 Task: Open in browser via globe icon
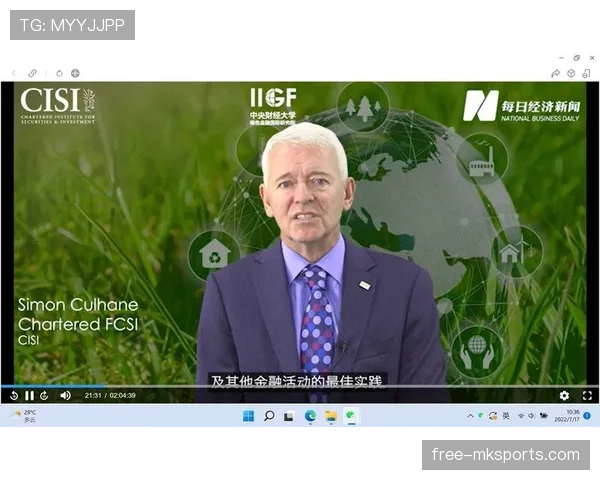point(75,73)
